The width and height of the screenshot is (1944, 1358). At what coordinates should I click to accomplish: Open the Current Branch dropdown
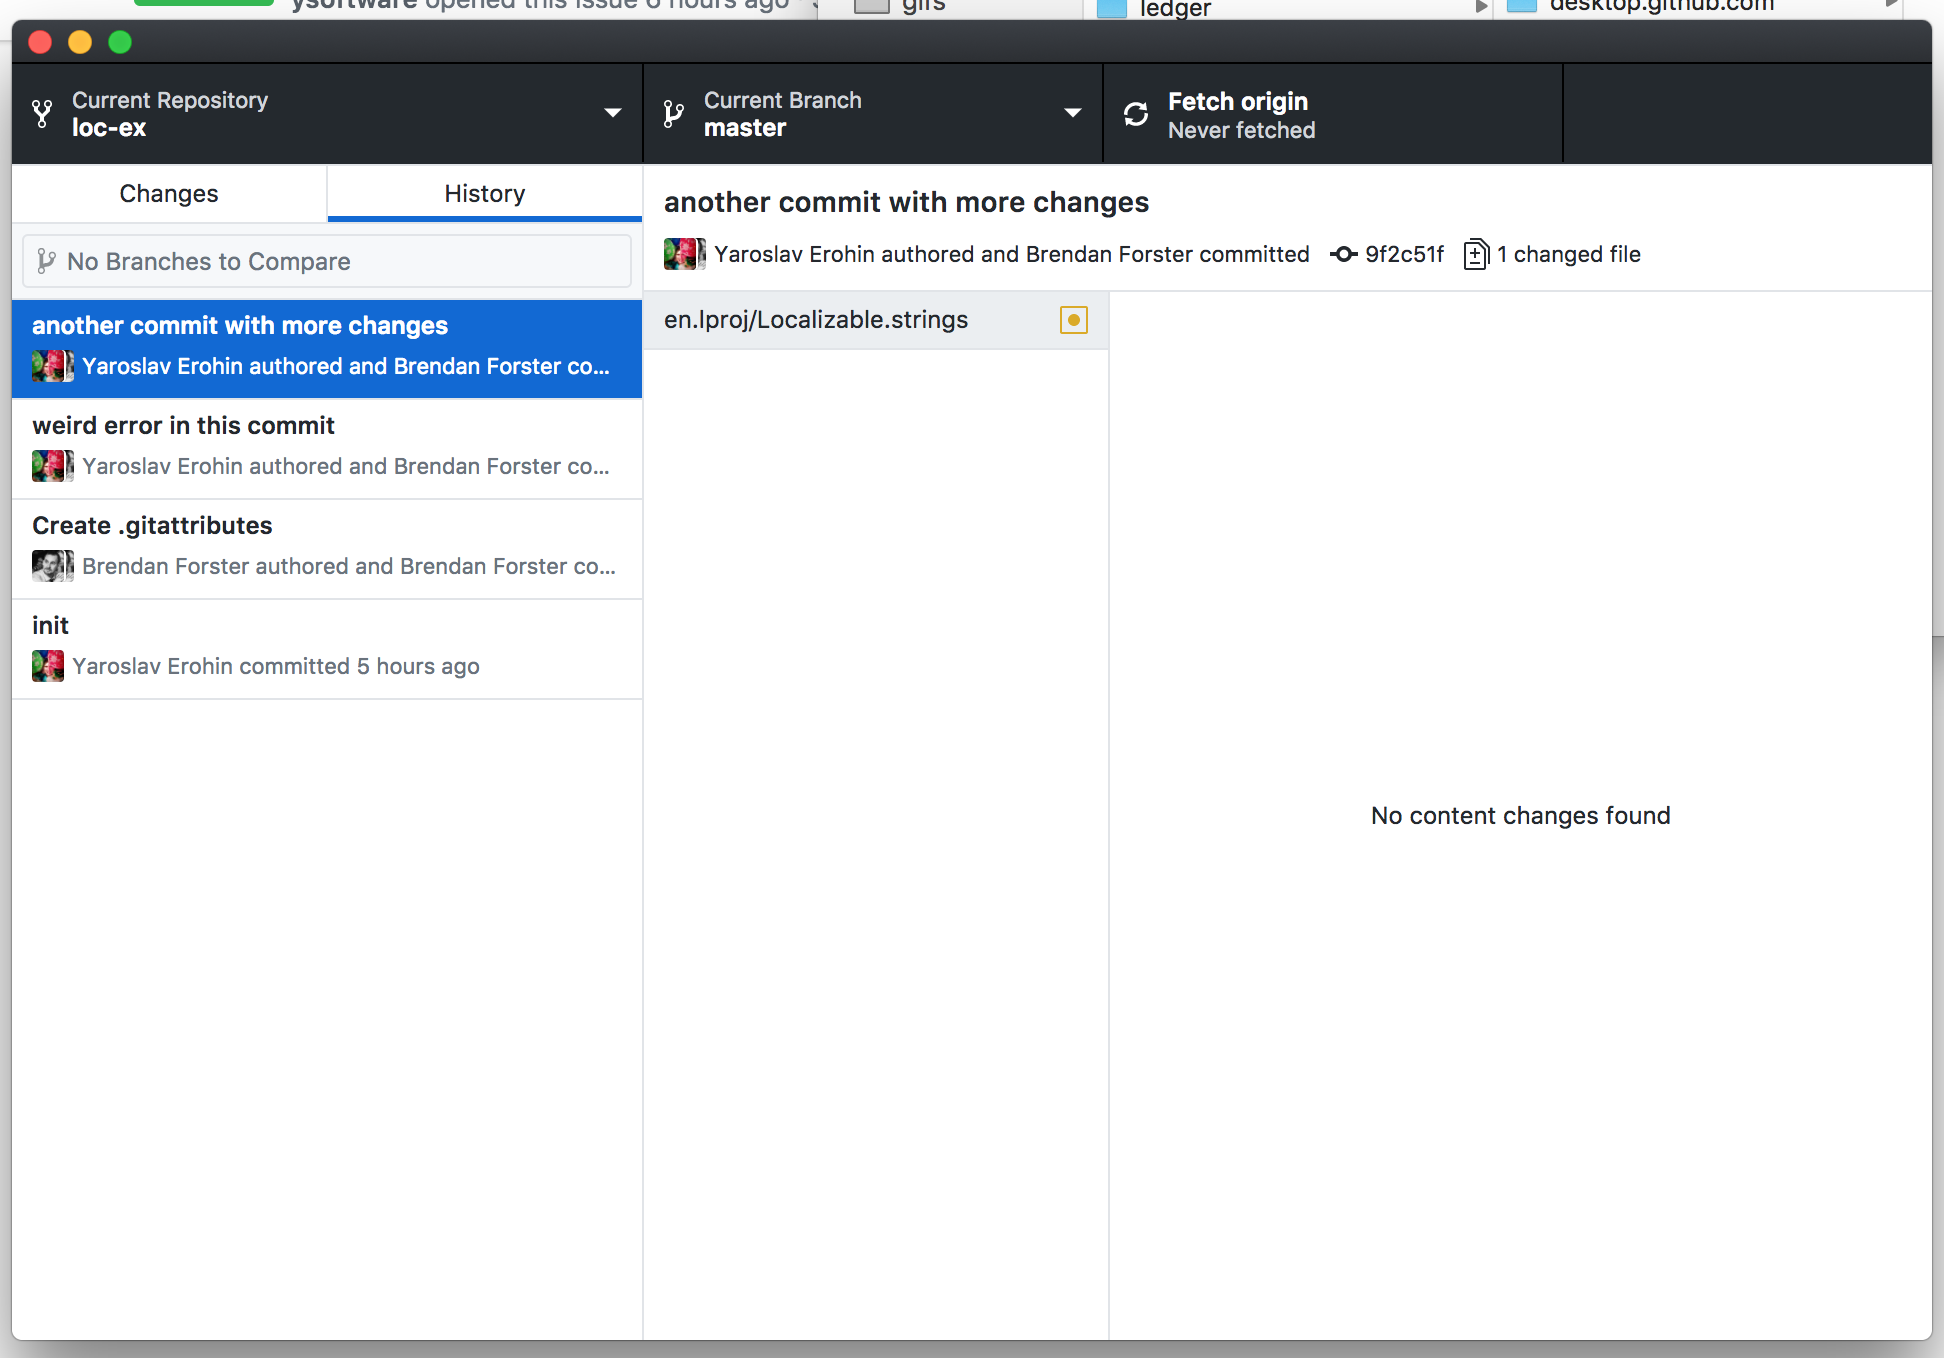click(1072, 113)
